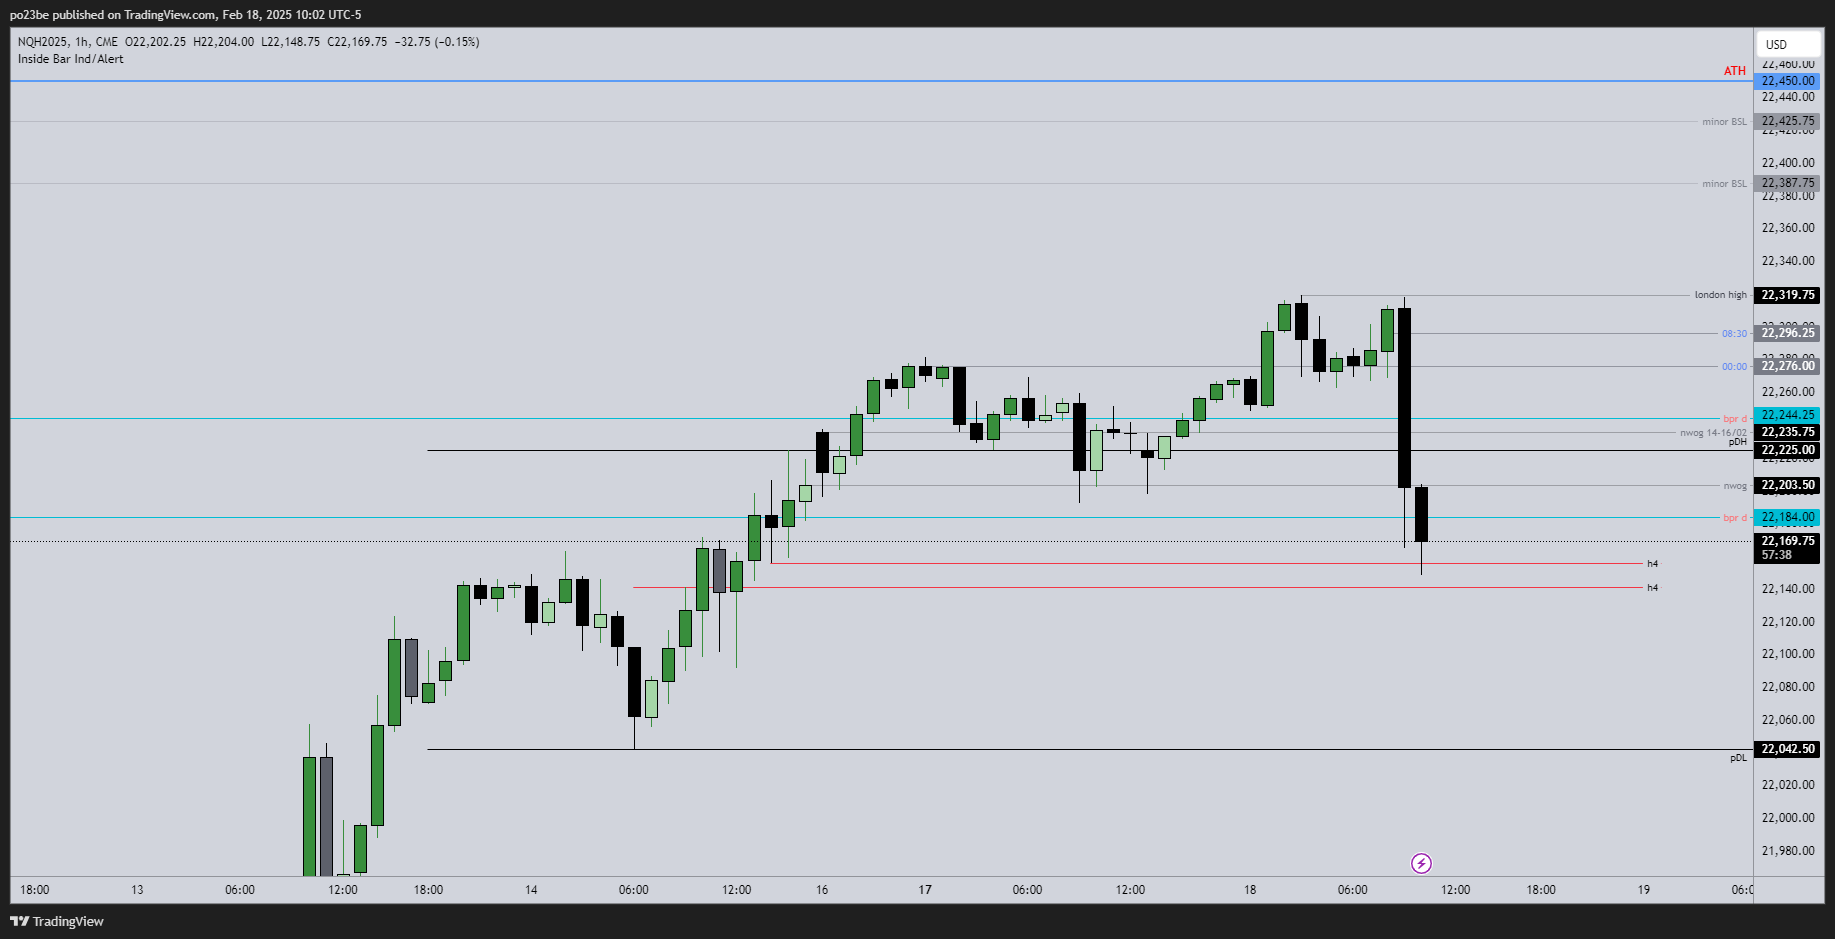The height and width of the screenshot is (939, 1835).
Task: Click the london high line label
Action: pos(1720,295)
